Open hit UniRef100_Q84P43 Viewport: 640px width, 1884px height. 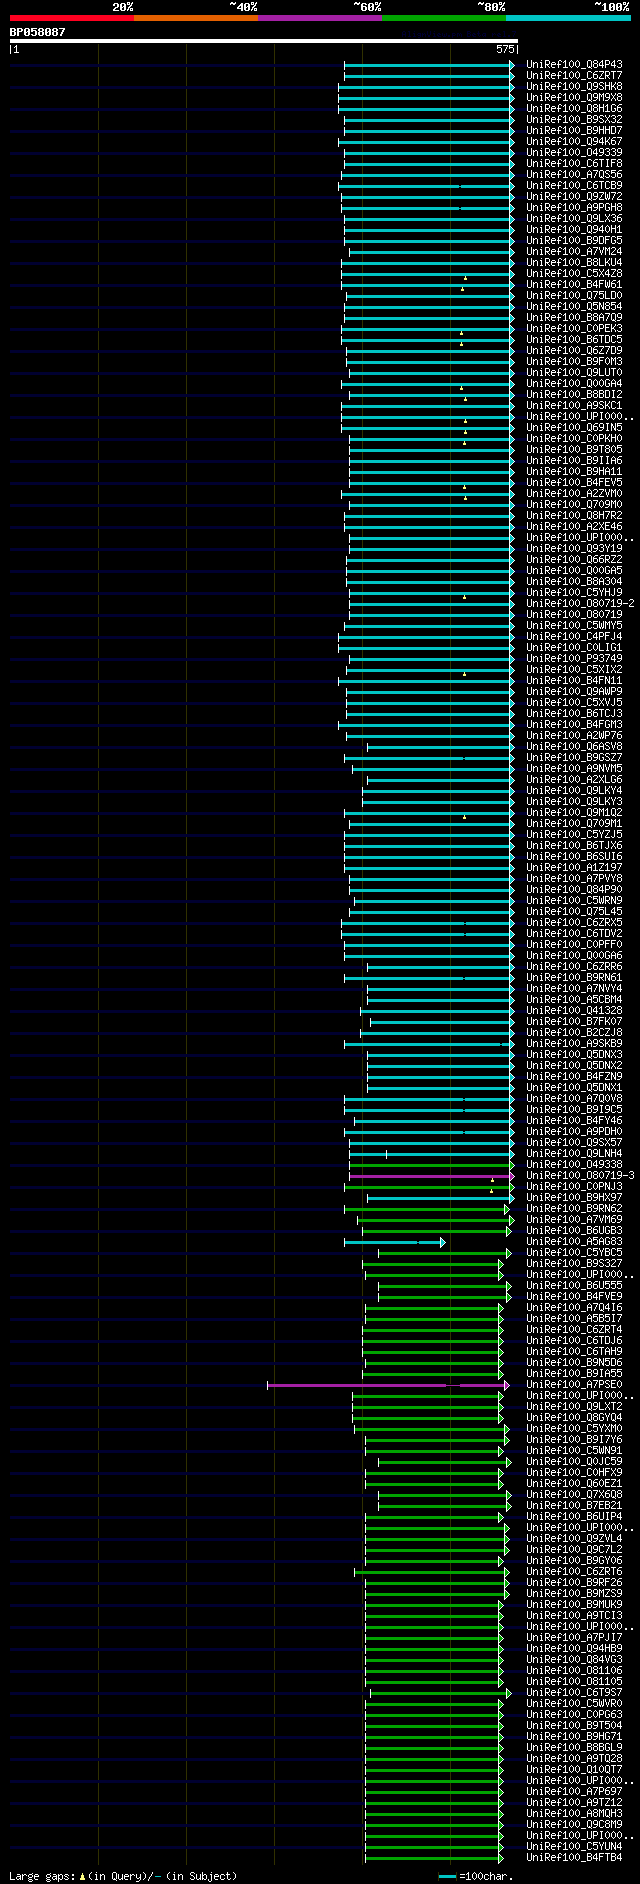(x=574, y=65)
